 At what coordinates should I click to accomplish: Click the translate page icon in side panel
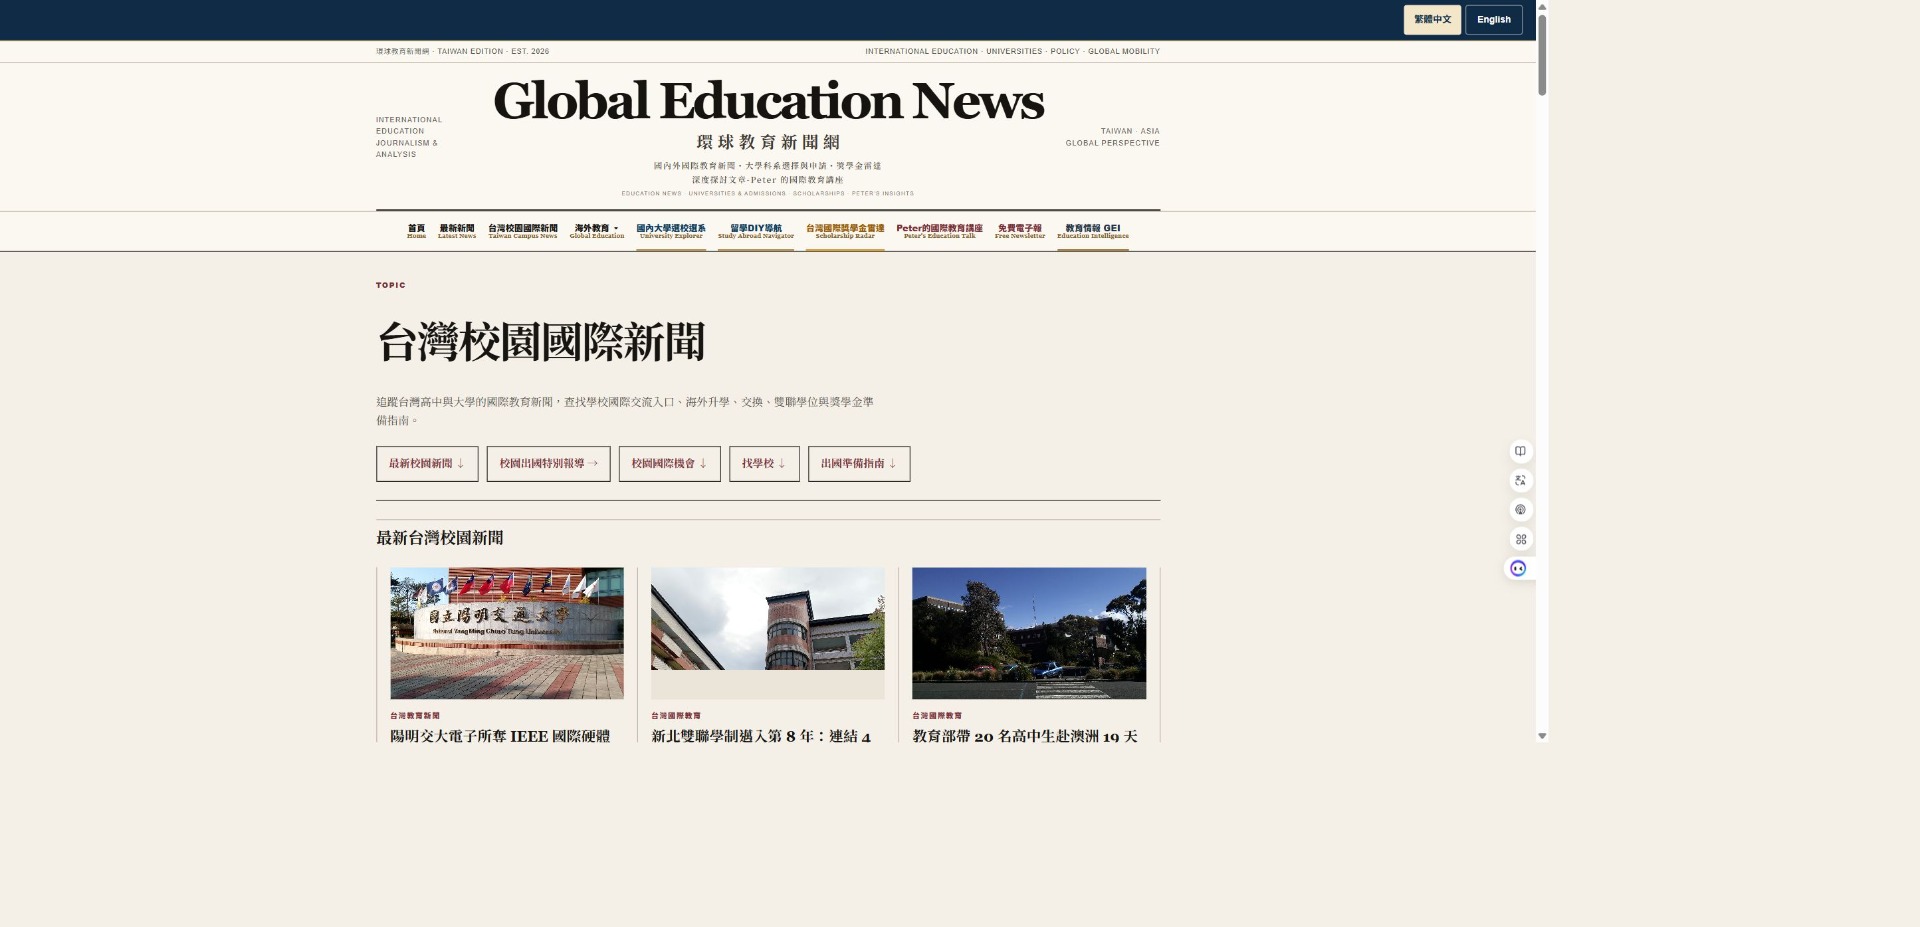(1520, 480)
